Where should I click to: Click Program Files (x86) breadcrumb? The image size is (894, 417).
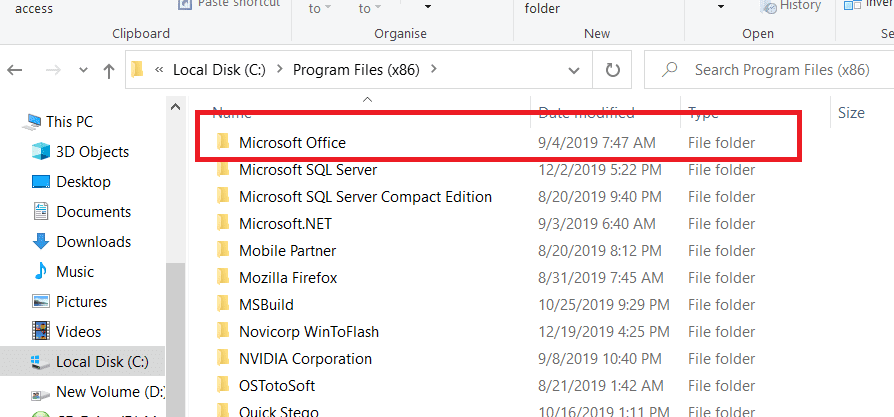356,70
